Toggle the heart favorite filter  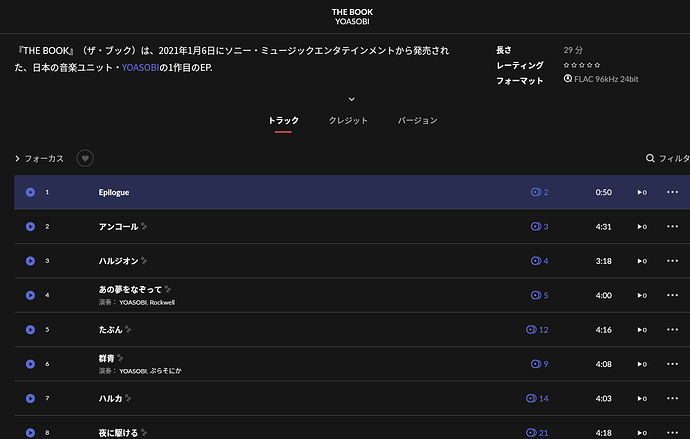[85, 158]
